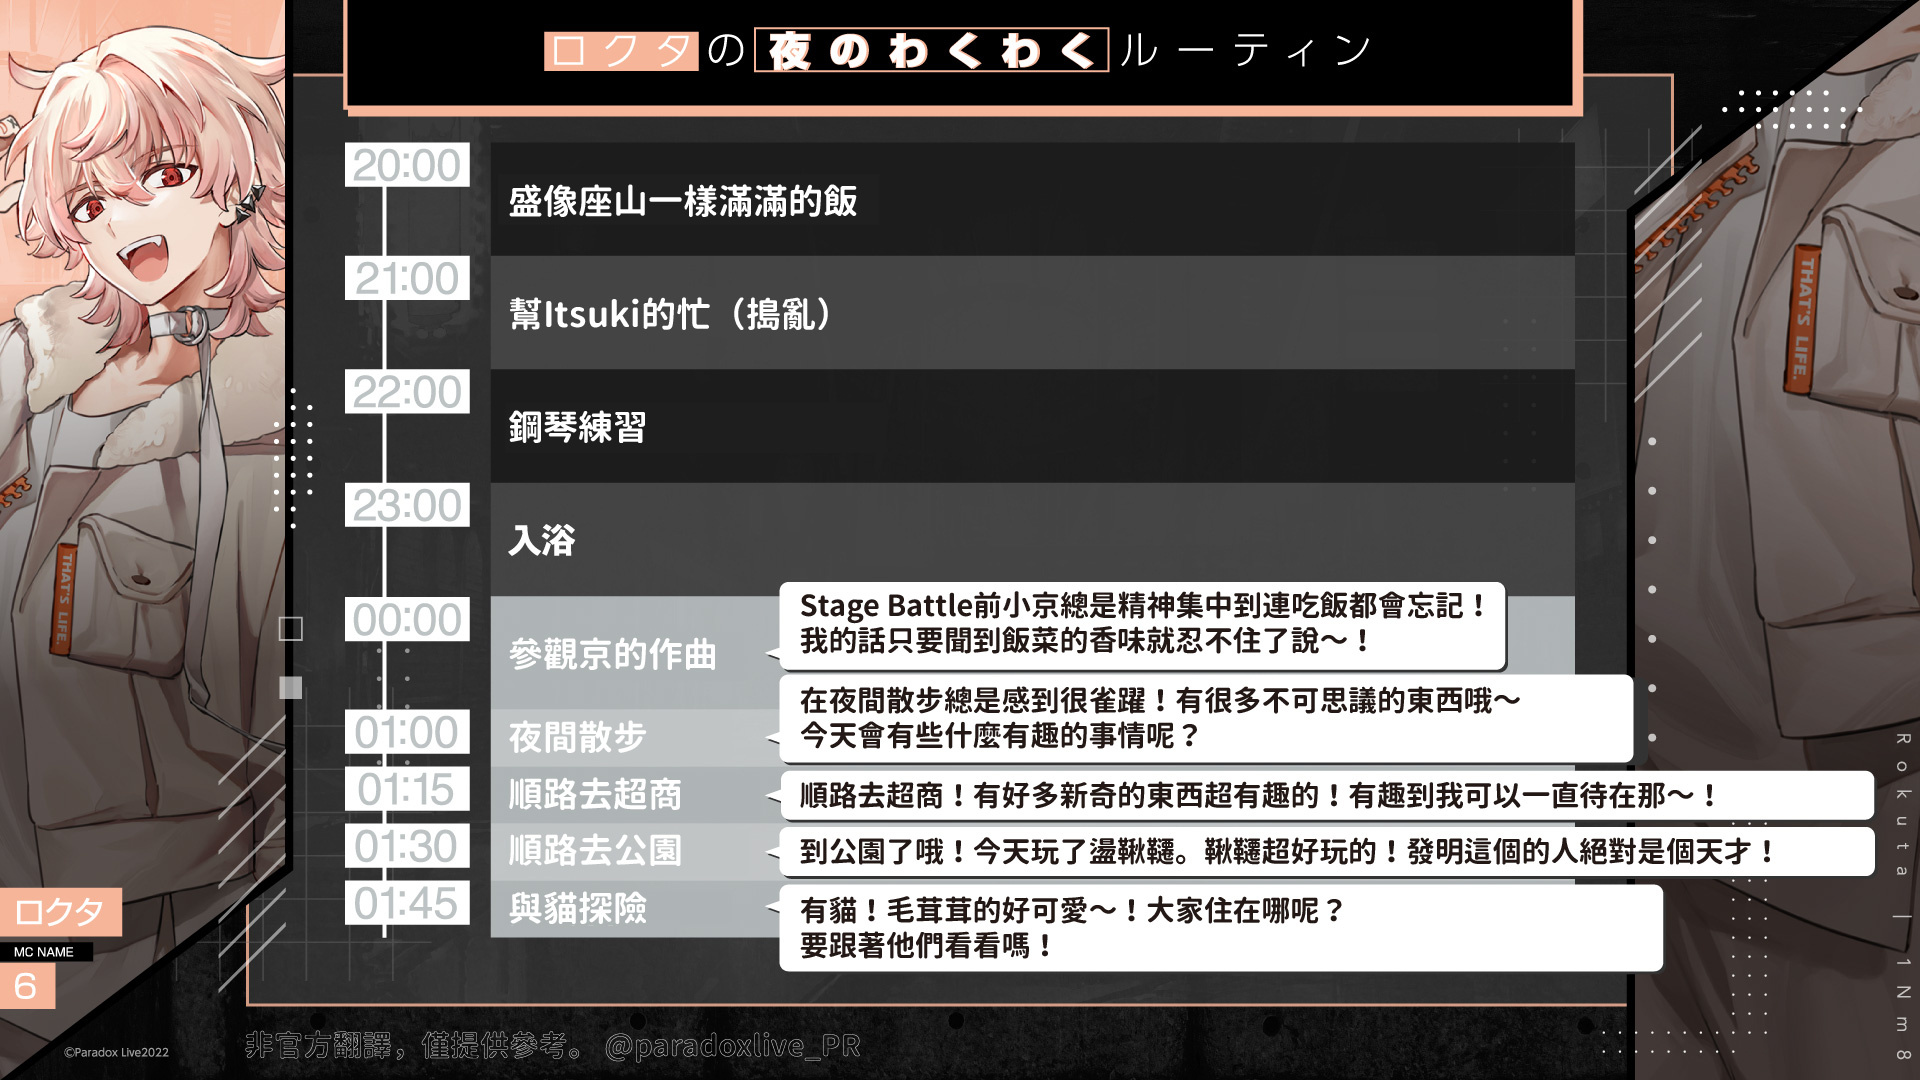This screenshot has height=1080, width=1920.
Task: Click the Stage Battle speech bubble
Action: coord(1142,624)
